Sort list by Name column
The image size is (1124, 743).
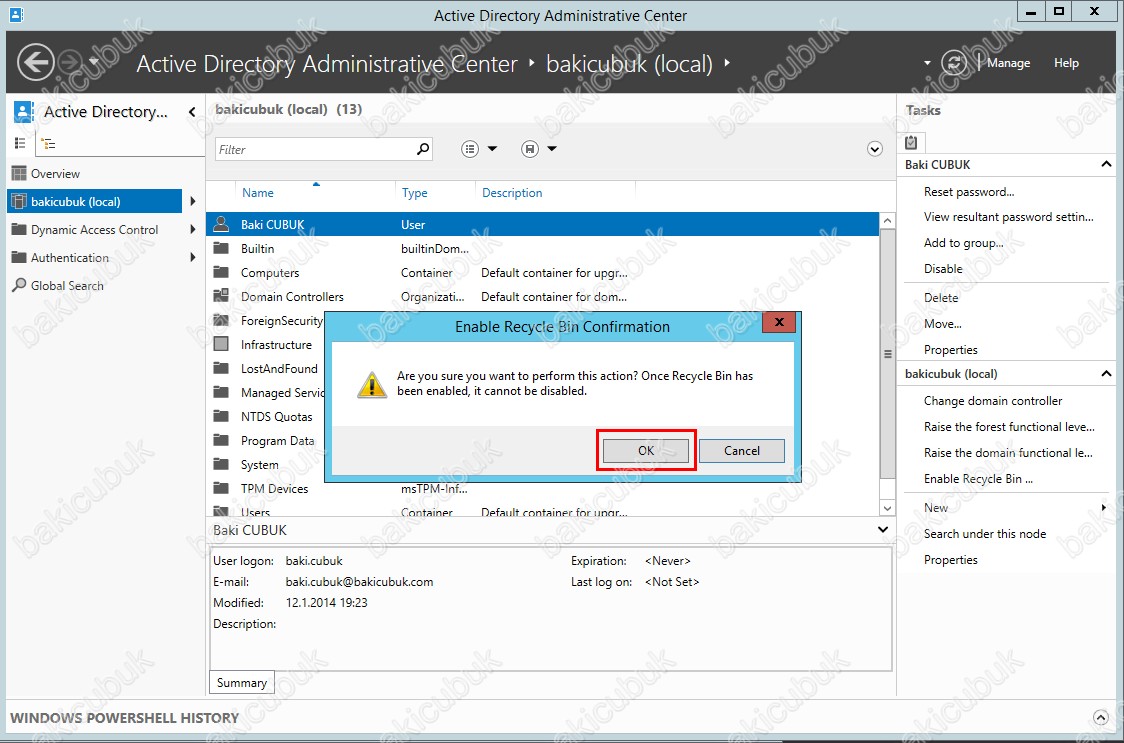(257, 192)
